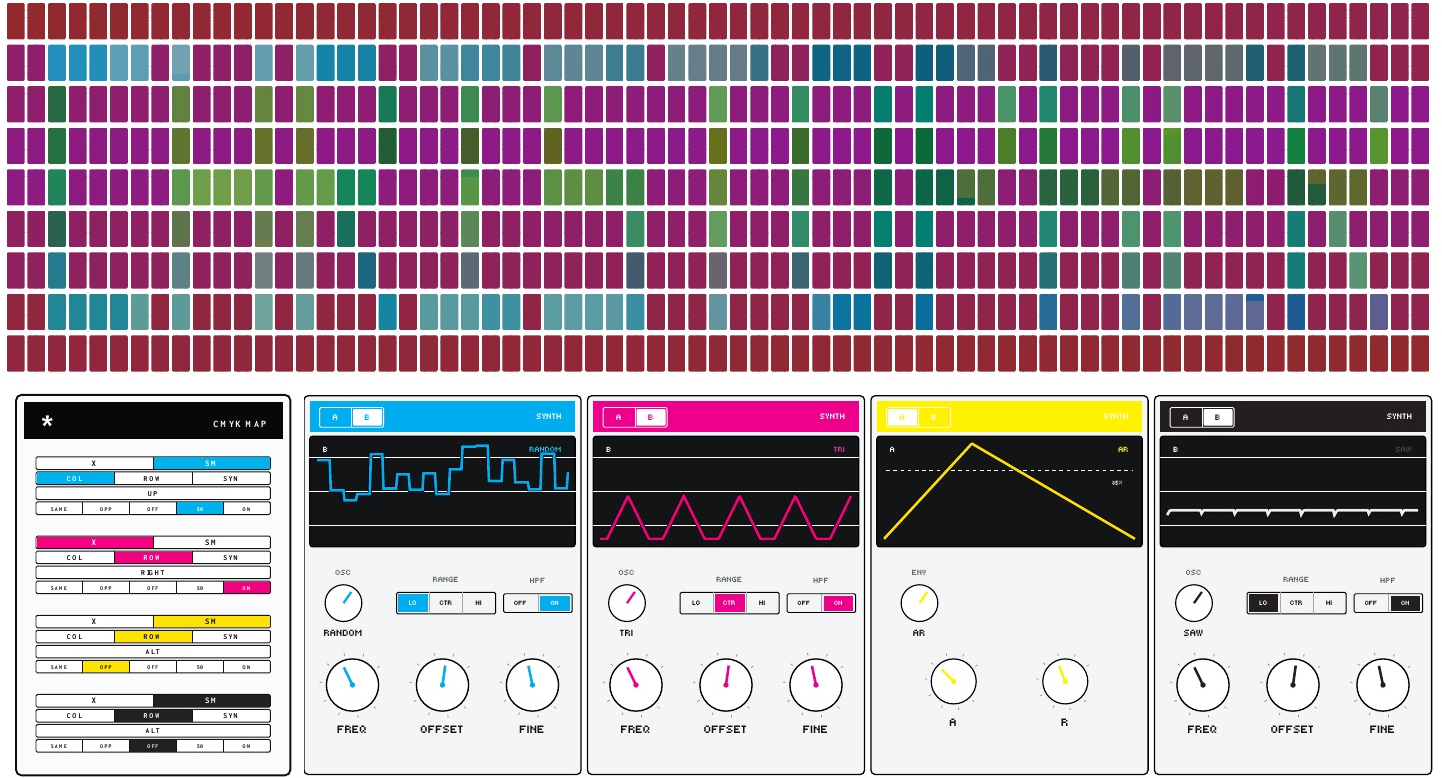Click the magenta synth FINE knob
Screen dimensions: 1442x778
815,685
